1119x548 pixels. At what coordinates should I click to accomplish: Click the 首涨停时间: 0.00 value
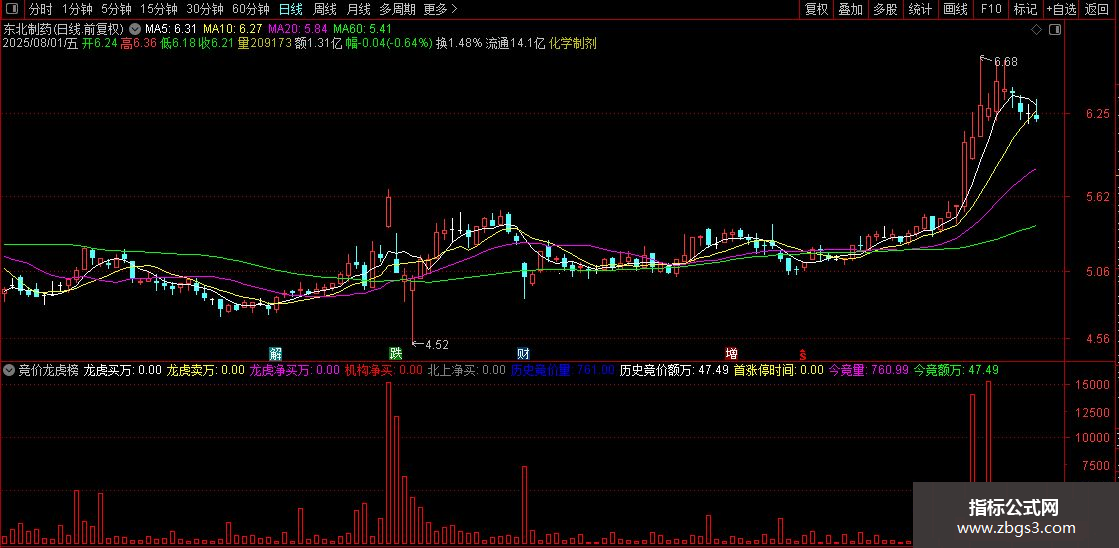pyautogui.click(x=778, y=370)
